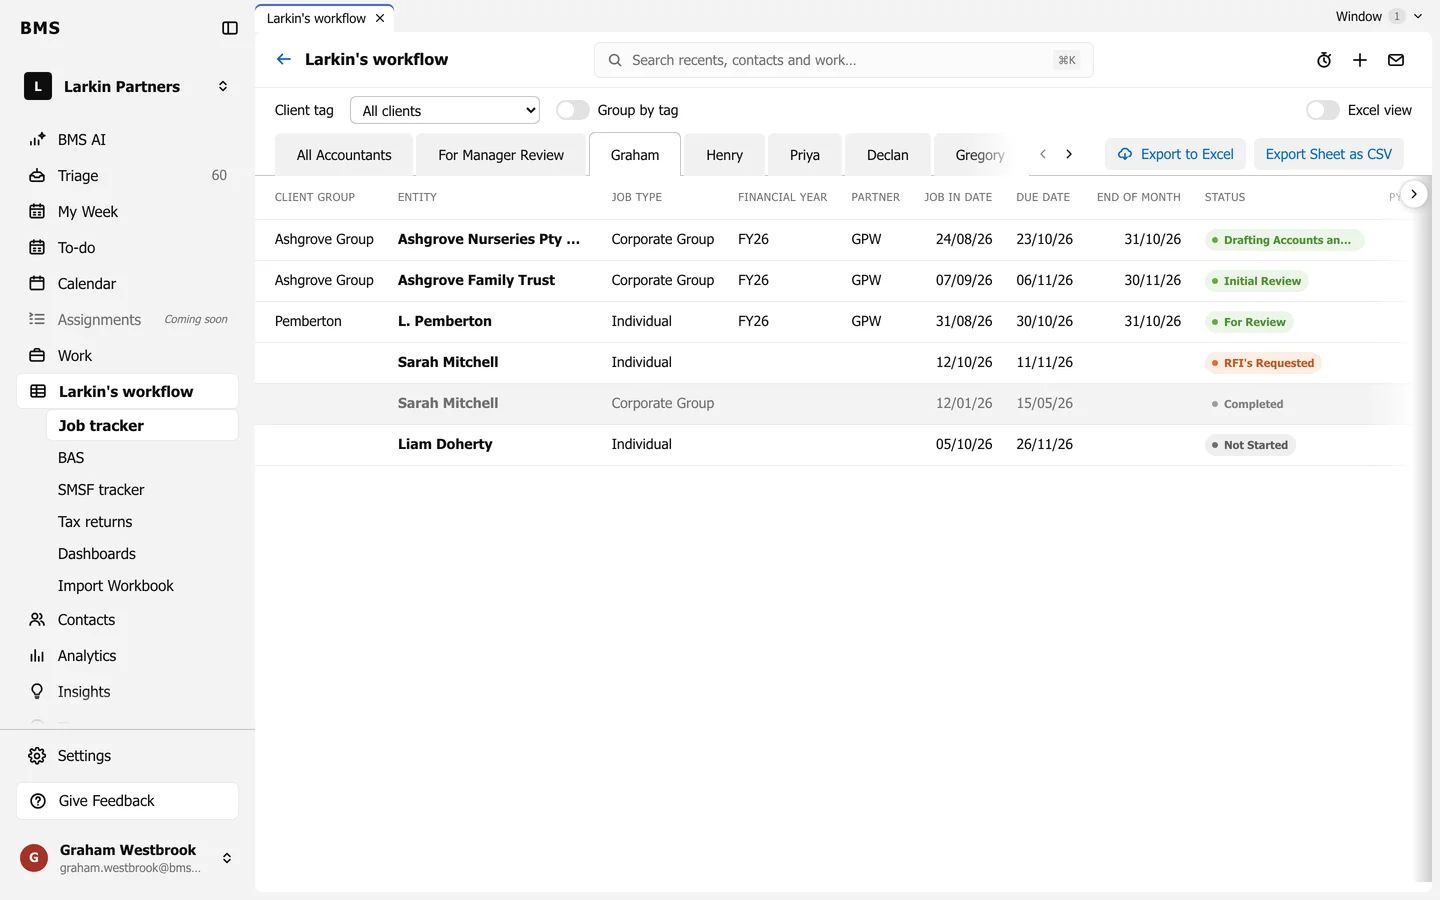Open the timer stopwatch icon
The width and height of the screenshot is (1440, 900).
[x=1324, y=60]
